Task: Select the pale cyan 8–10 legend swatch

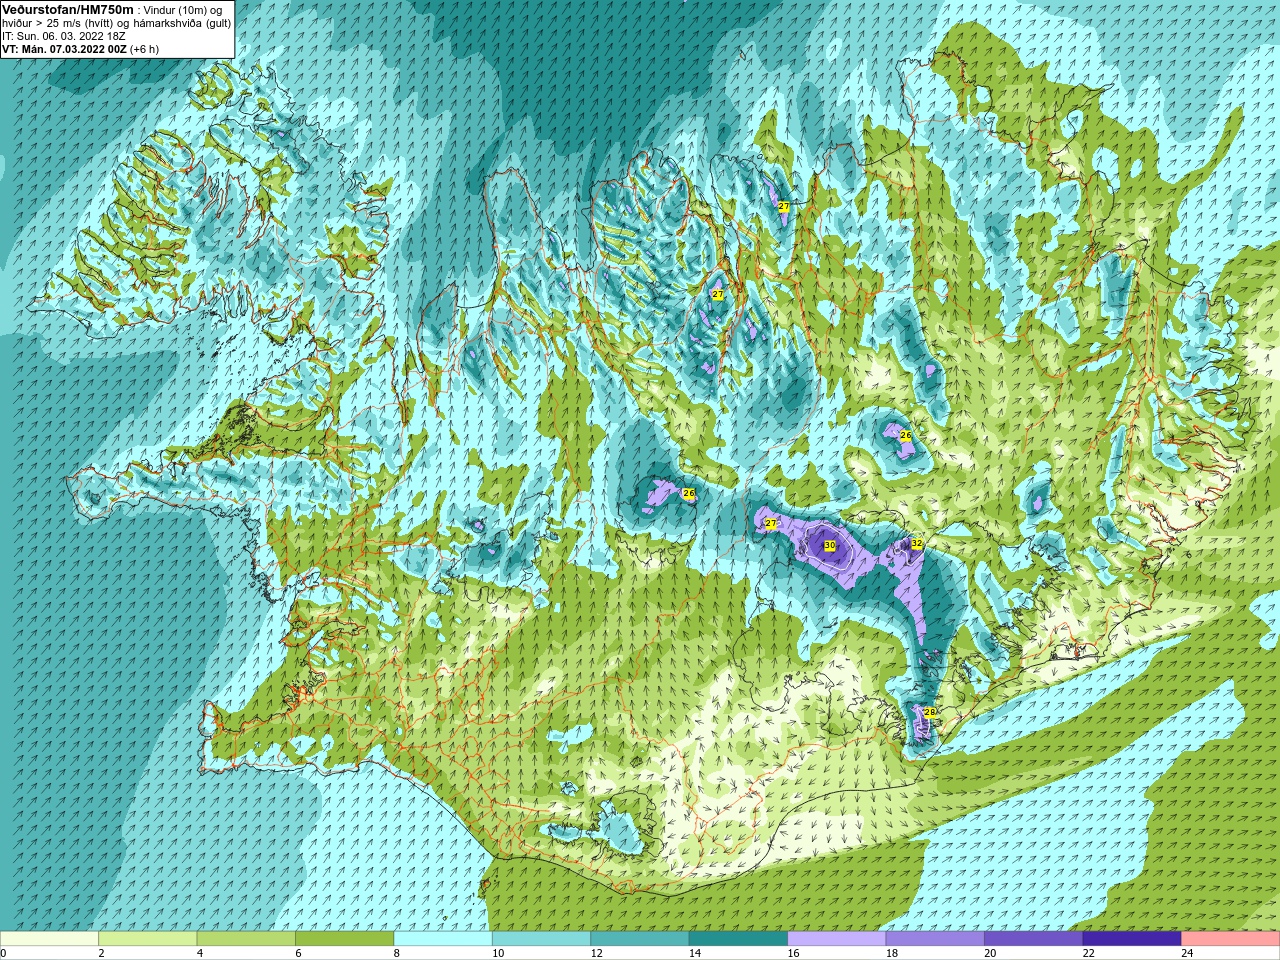Action: pos(443,939)
